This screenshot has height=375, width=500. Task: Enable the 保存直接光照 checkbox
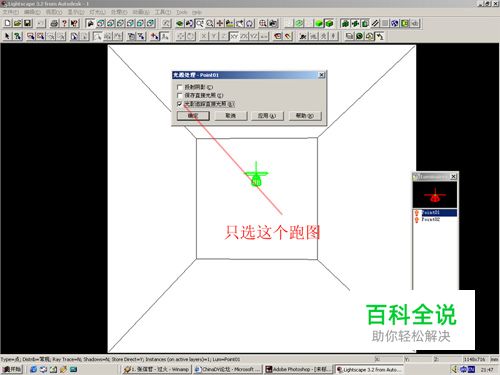(x=180, y=95)
